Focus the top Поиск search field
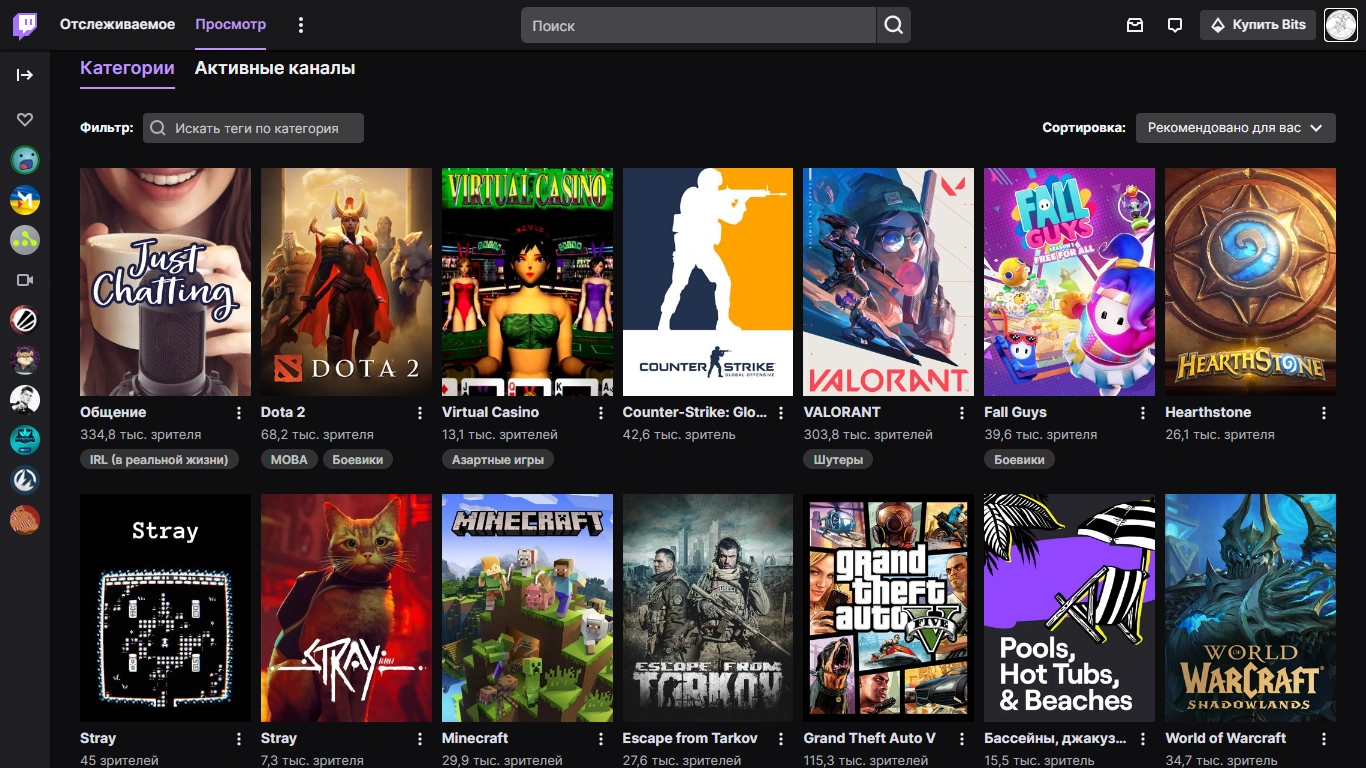Viewport: 1366px width, 768px height. tap(699, 25)
